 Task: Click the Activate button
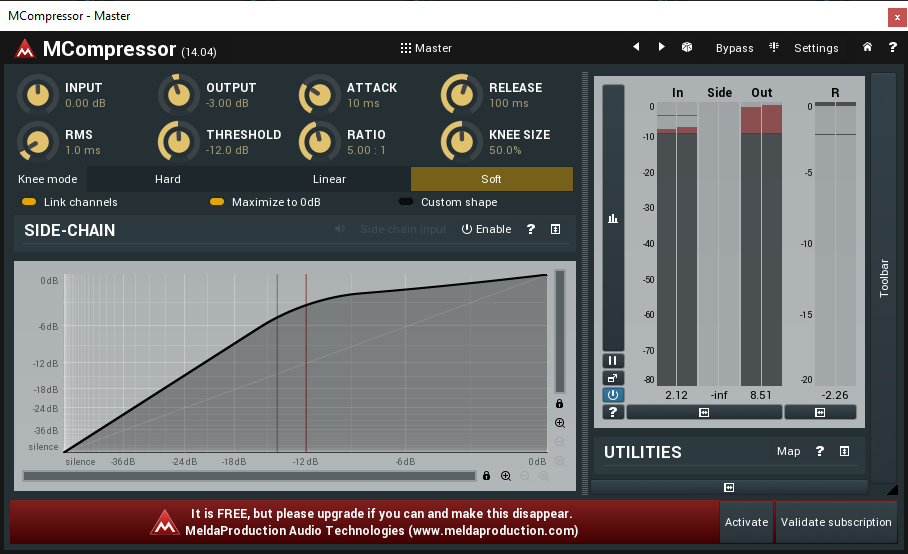click(746, 522)
